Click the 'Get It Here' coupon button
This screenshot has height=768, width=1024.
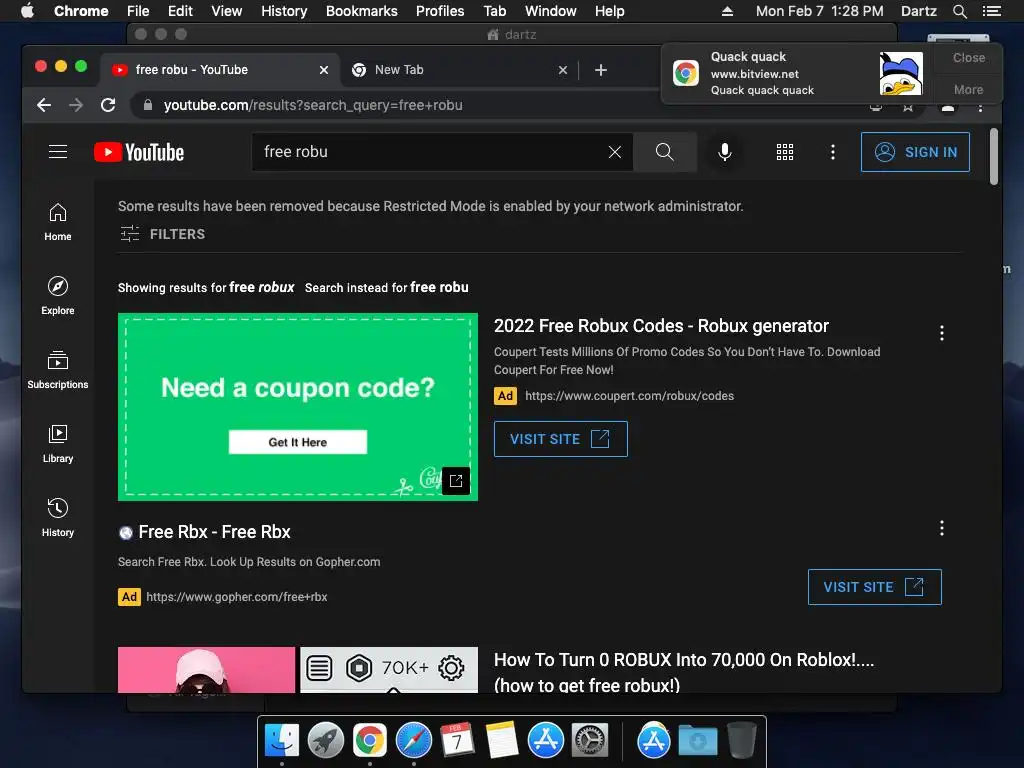click(x=298, y=442)
